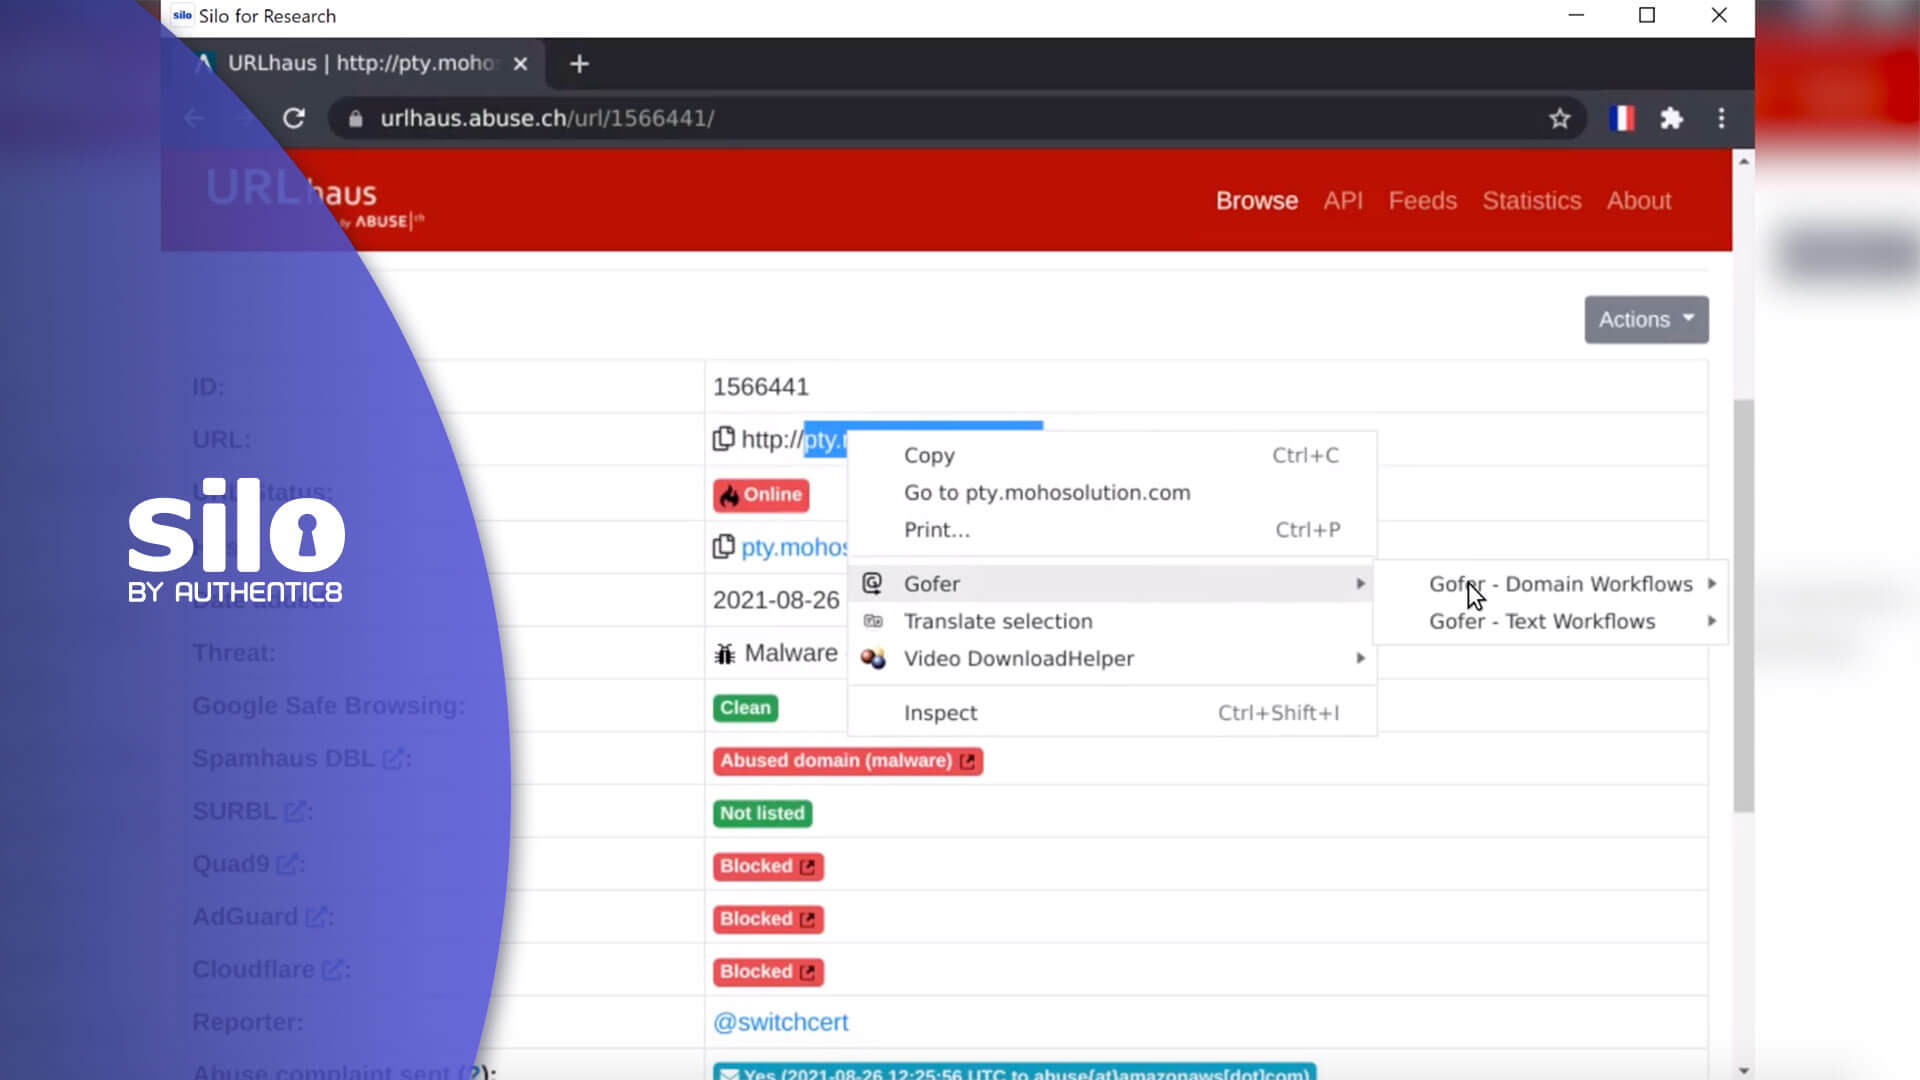Open AdGuard external link icon

(x=316, y=917)
